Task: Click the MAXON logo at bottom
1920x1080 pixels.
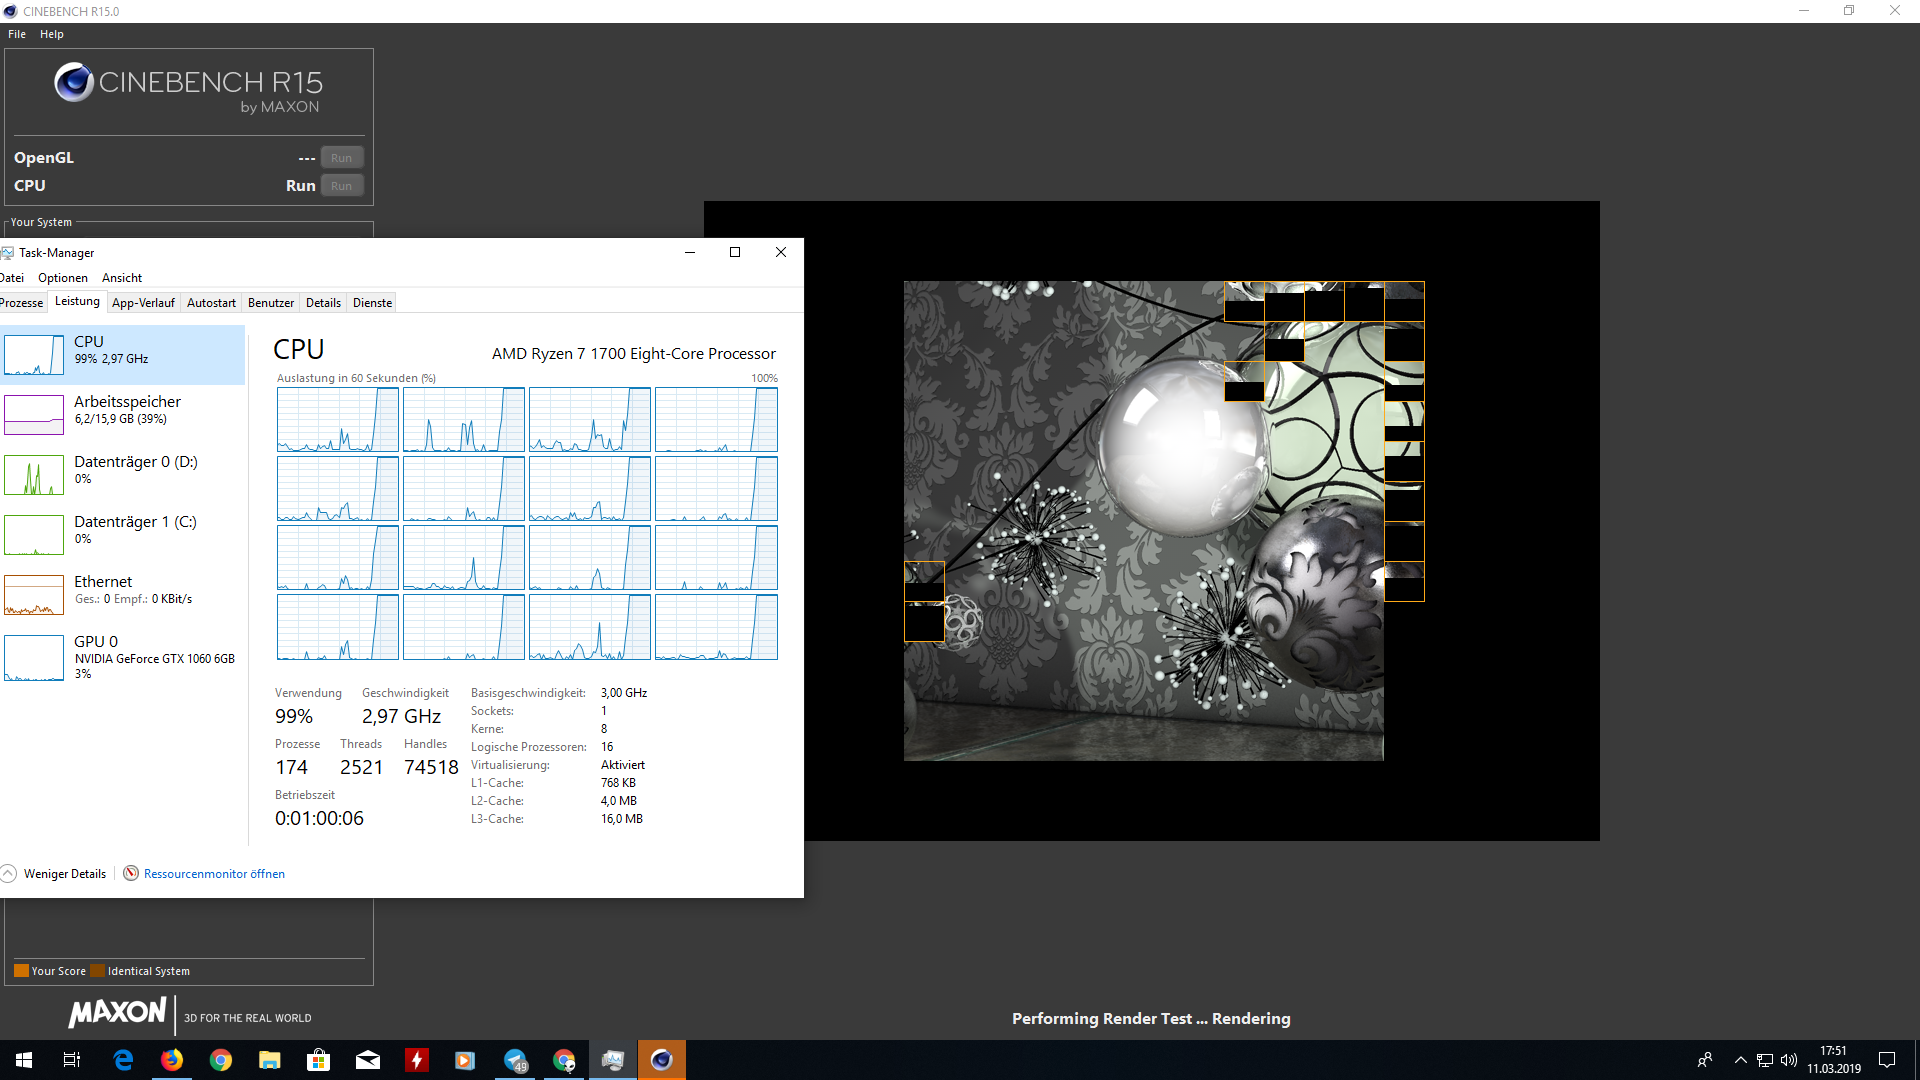Action: point(117,1013)
